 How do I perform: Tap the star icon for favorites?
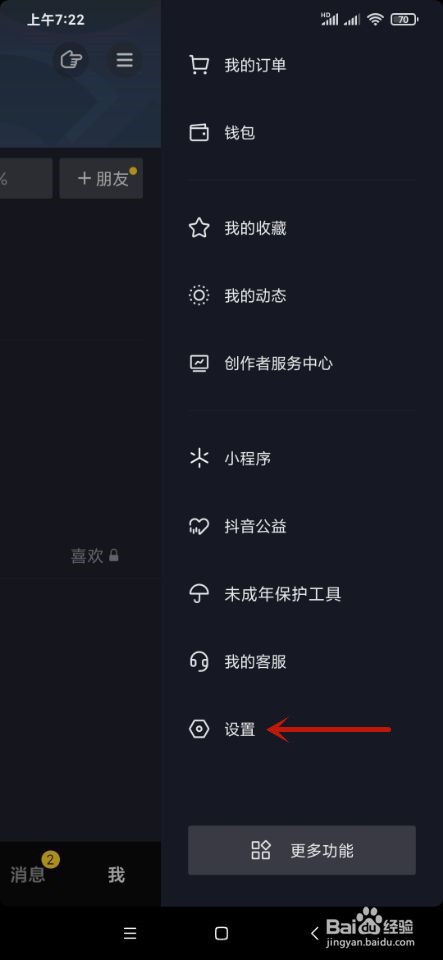point(199,228)
